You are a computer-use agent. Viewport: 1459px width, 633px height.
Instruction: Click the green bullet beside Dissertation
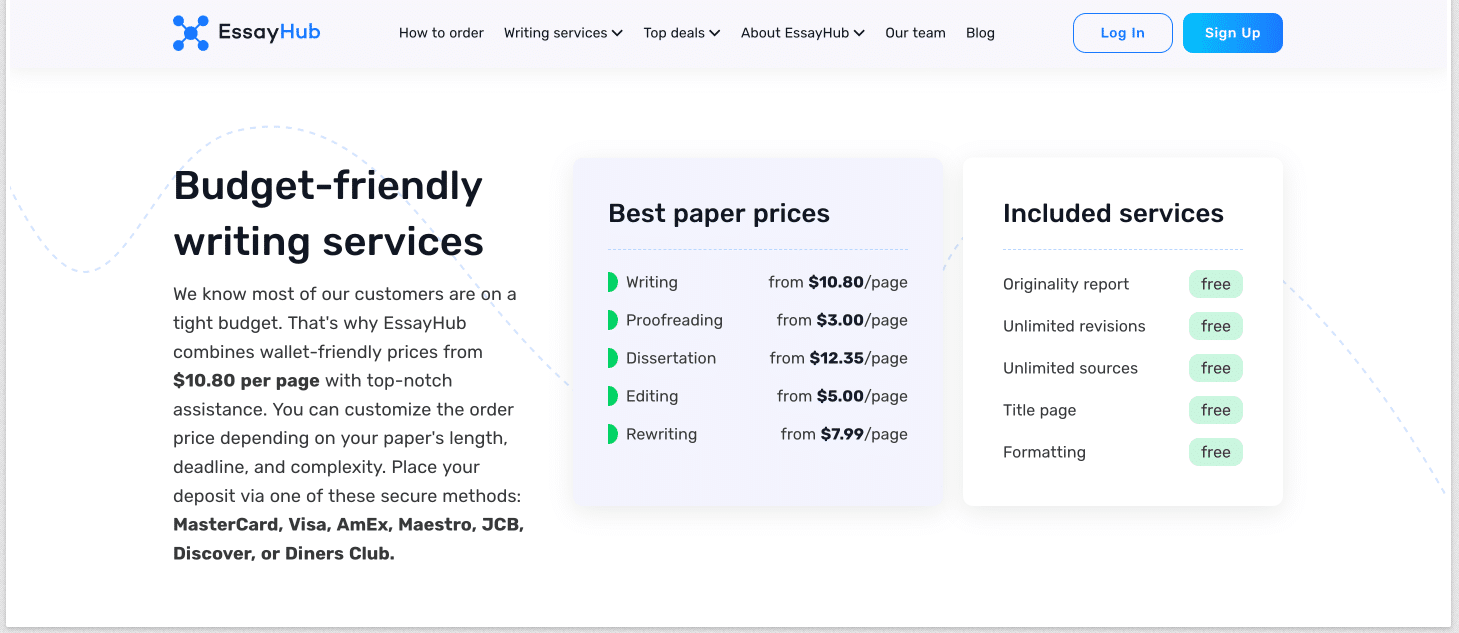coord(612,358)
